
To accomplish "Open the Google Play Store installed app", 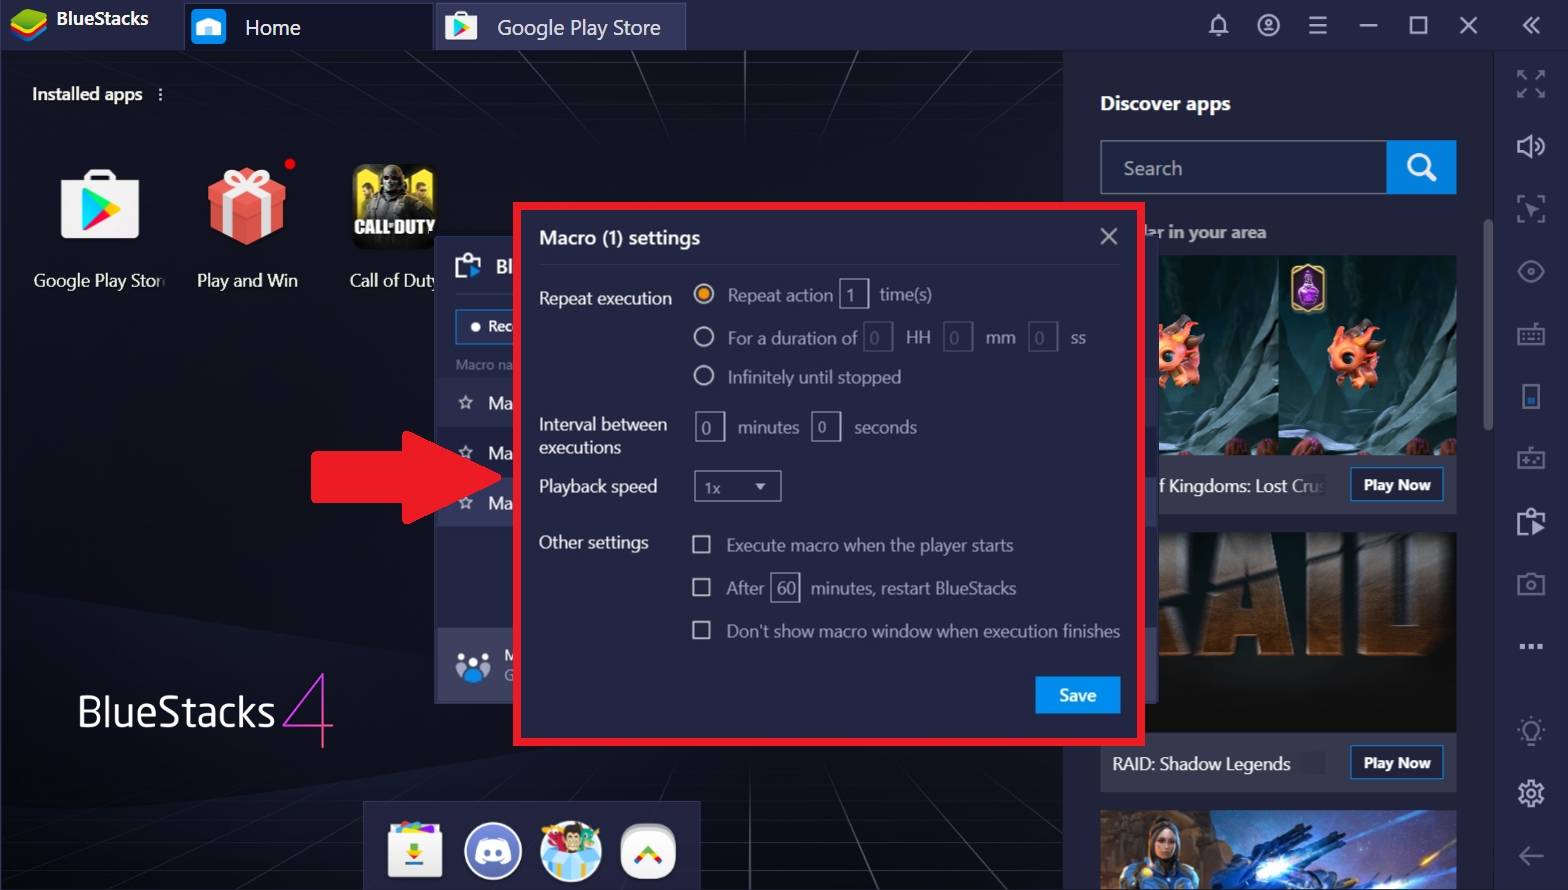I will [100, 206].
